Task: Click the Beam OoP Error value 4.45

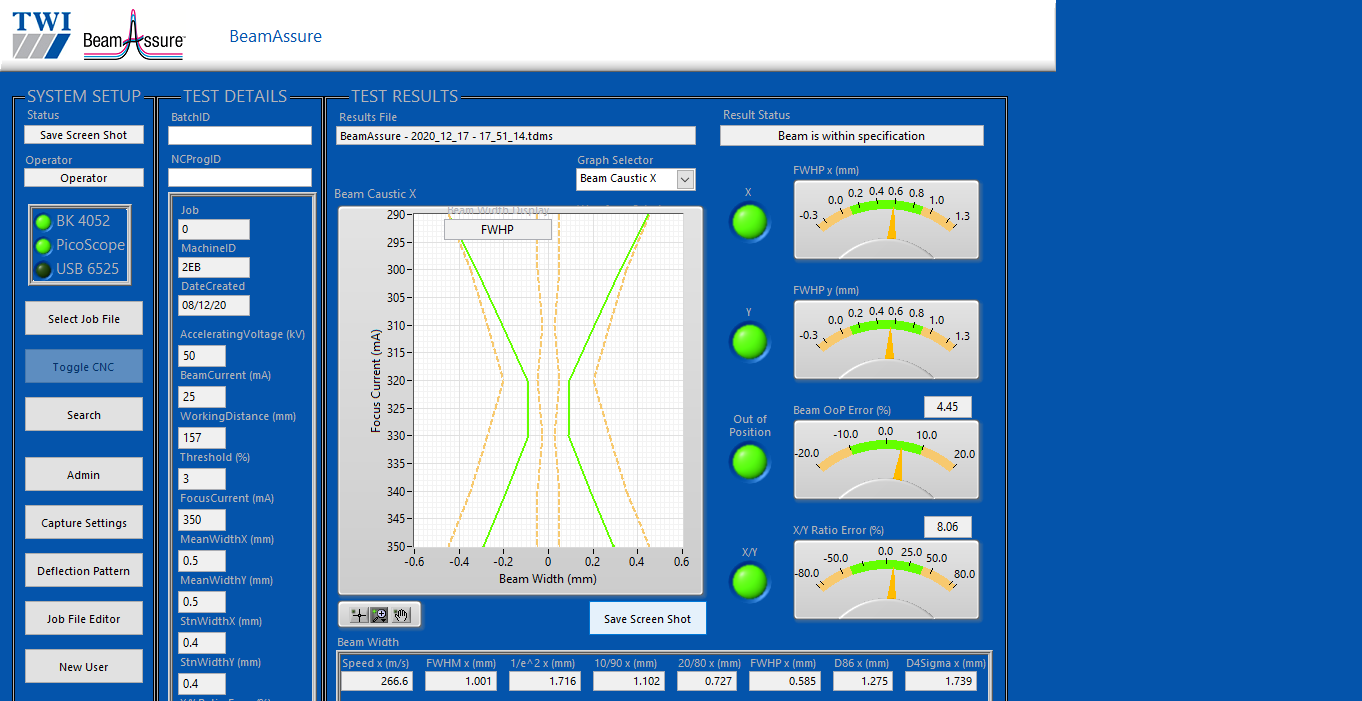Action: click(948, 407)
